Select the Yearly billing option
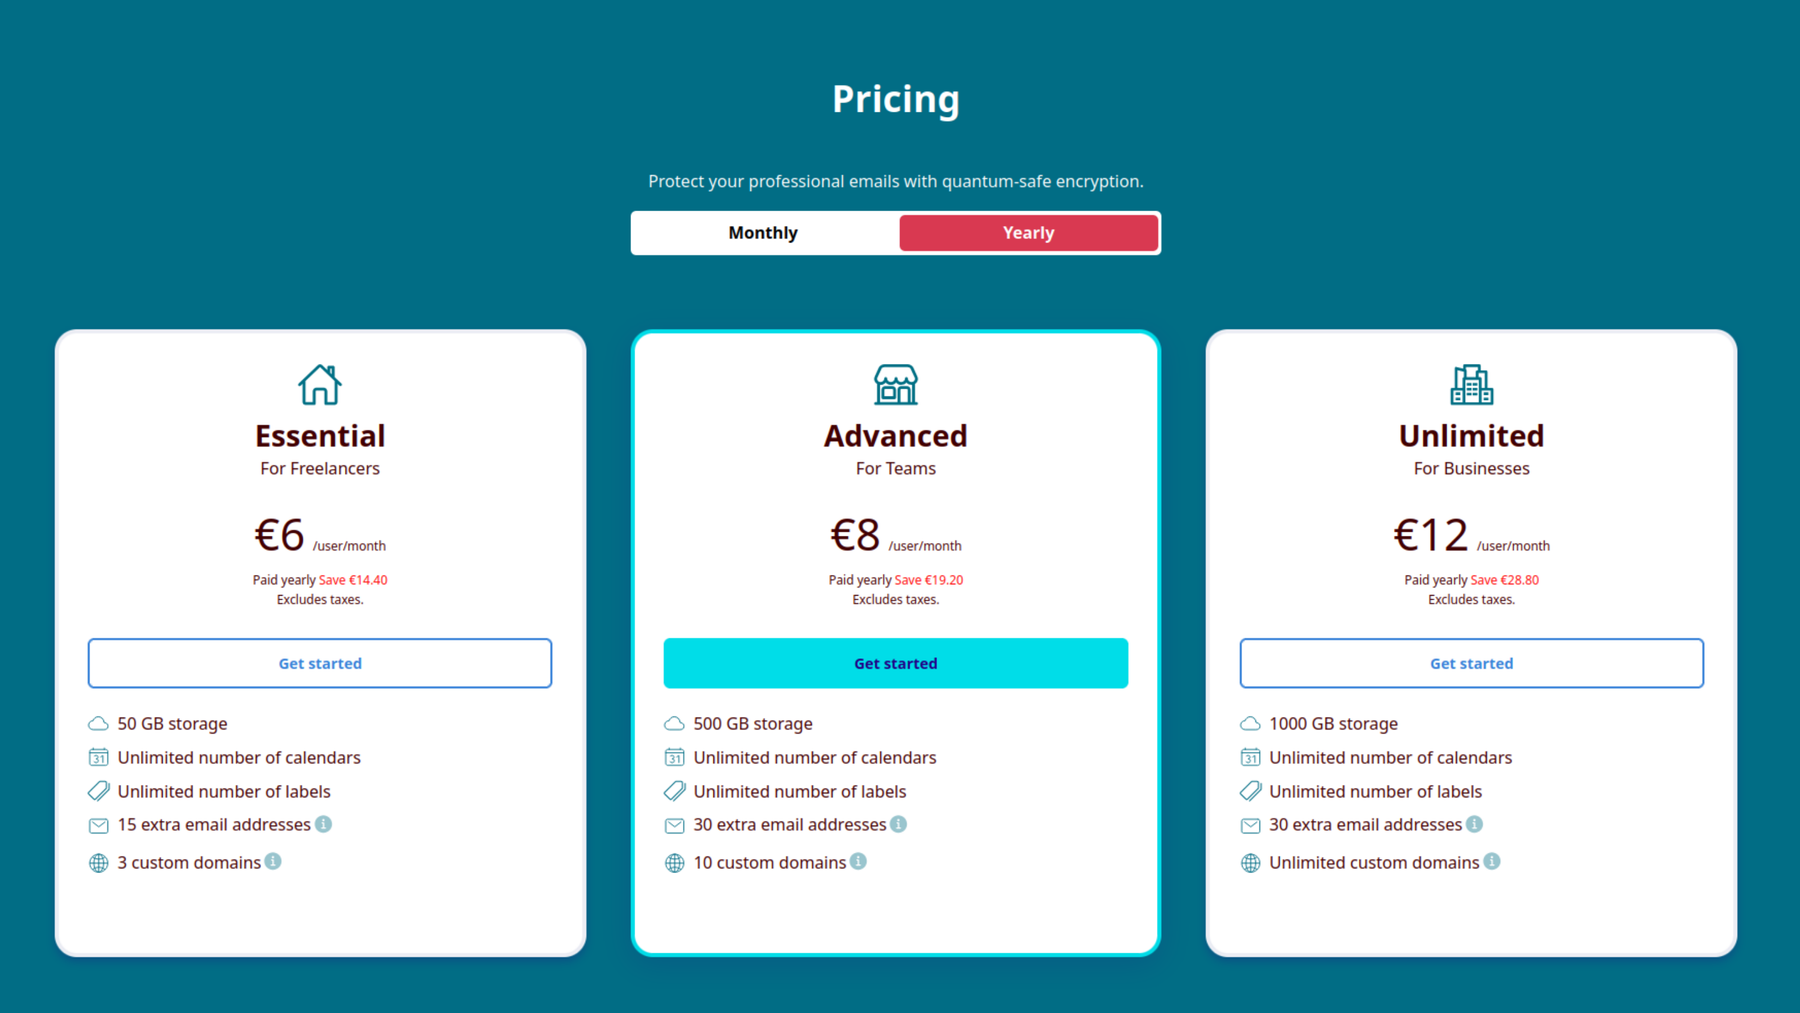Image resolution: width=1800 pixels, height=1013 pixels. point(1028,233)
